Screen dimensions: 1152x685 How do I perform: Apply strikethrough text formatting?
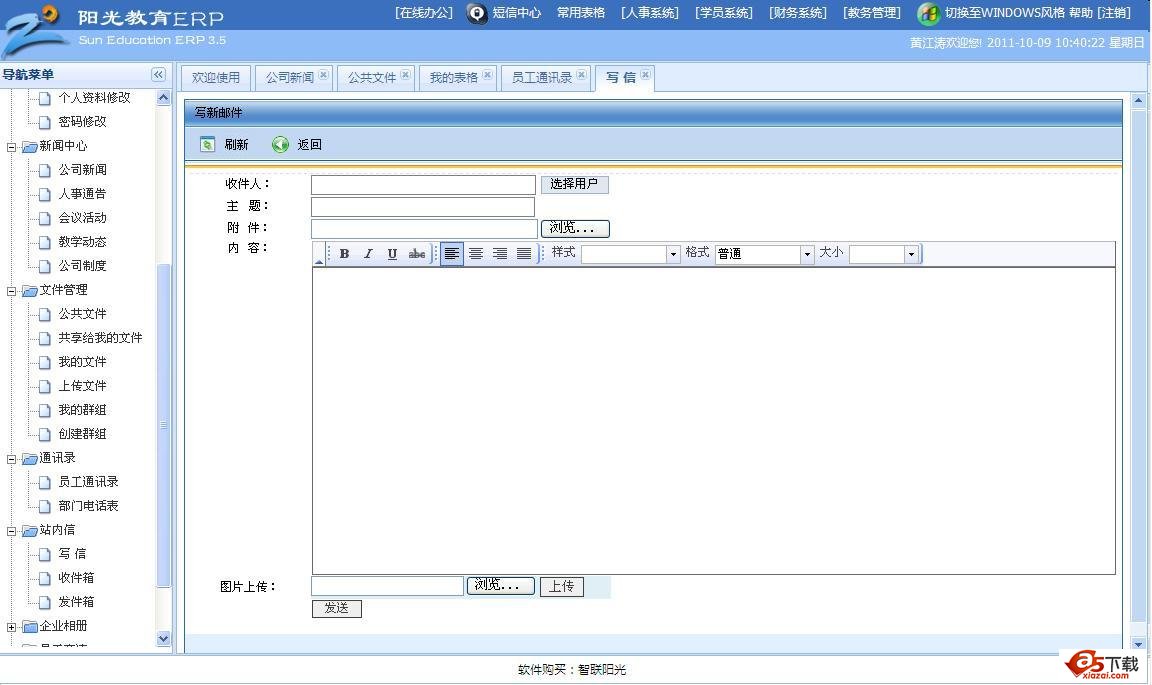417,254
